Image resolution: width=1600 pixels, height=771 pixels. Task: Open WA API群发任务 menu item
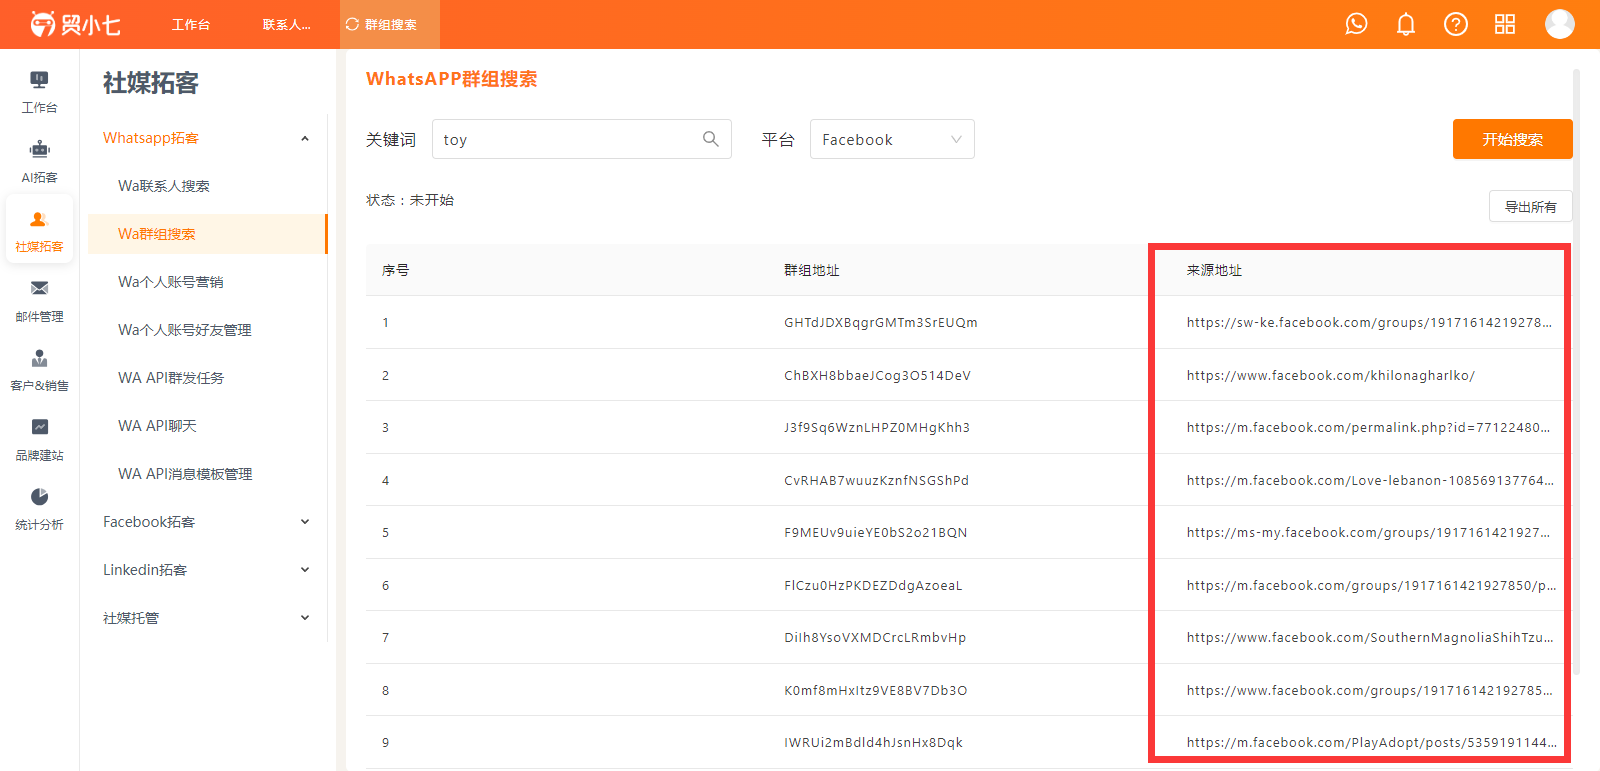(x=171, y=378)
